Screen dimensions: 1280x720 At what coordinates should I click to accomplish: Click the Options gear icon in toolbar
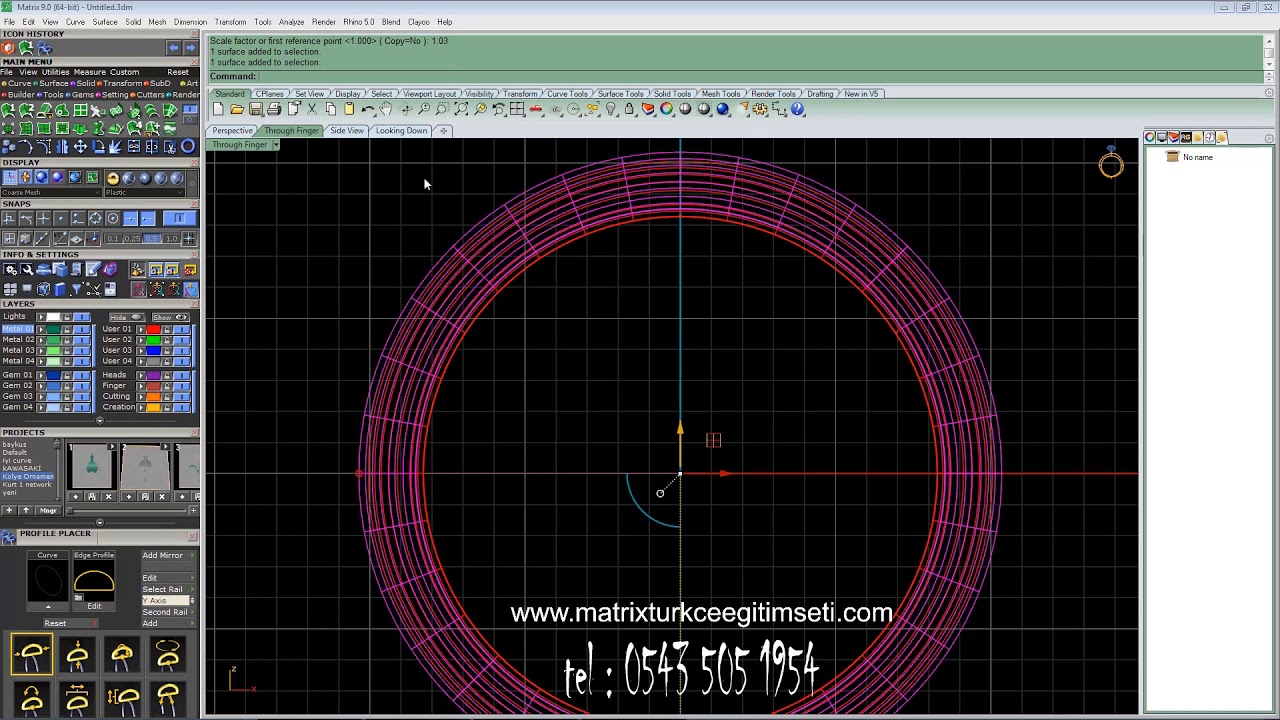tap(761, 109)
